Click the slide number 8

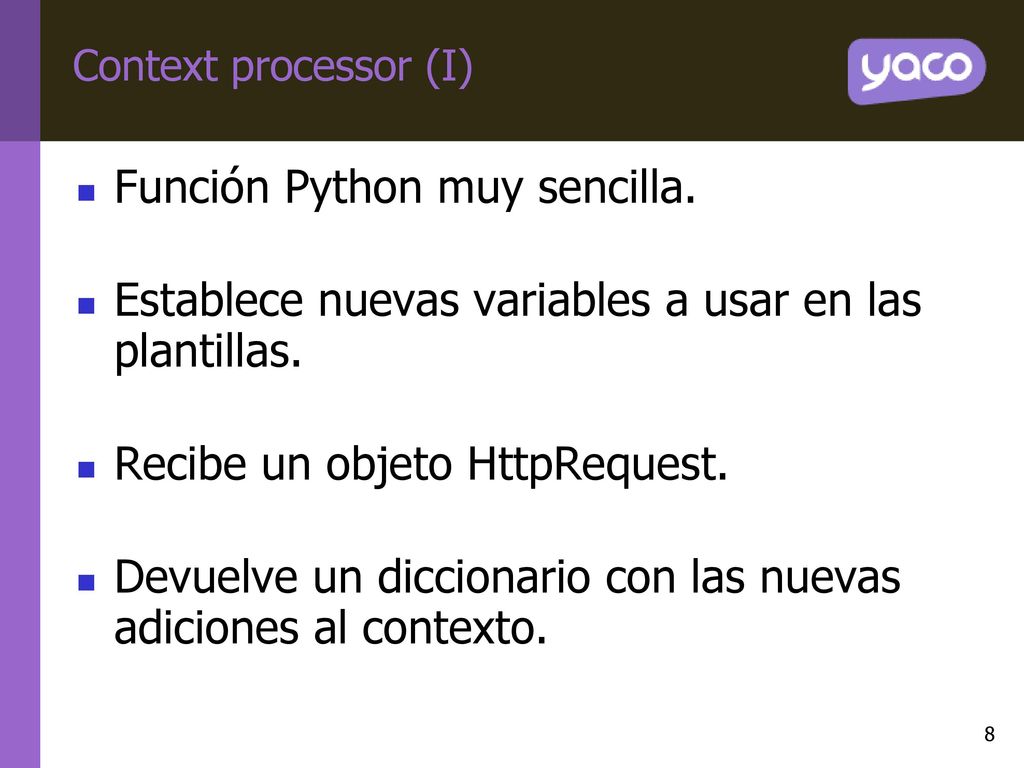point(989,734)
